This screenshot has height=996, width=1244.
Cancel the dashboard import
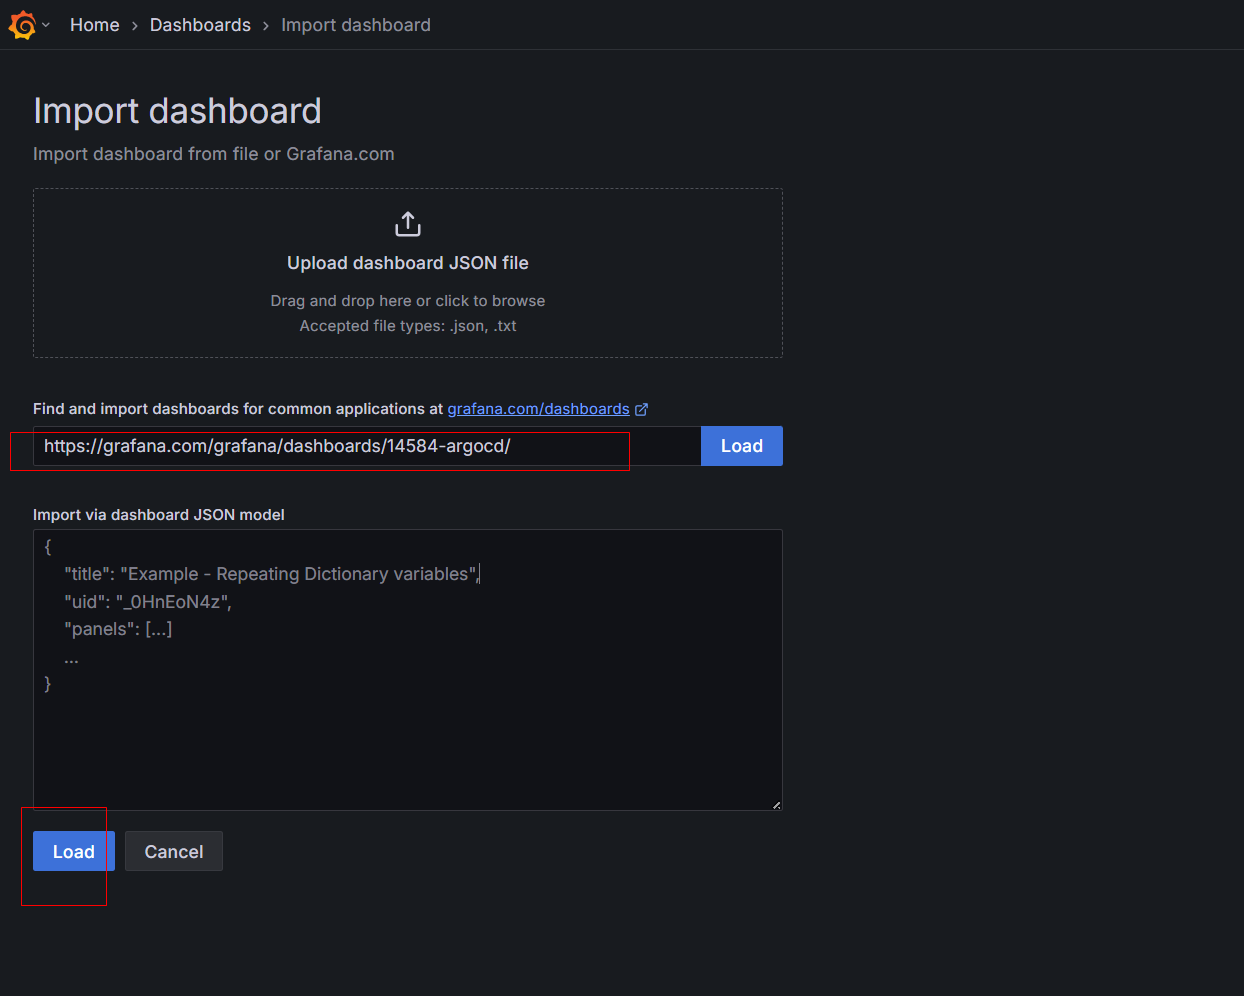coord(174,851)
